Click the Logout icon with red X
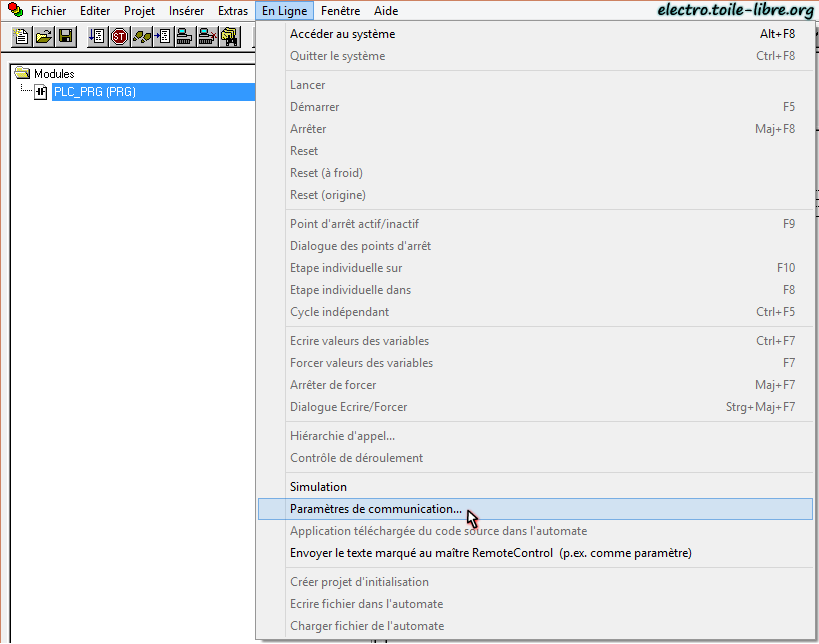 click(207, 37)
